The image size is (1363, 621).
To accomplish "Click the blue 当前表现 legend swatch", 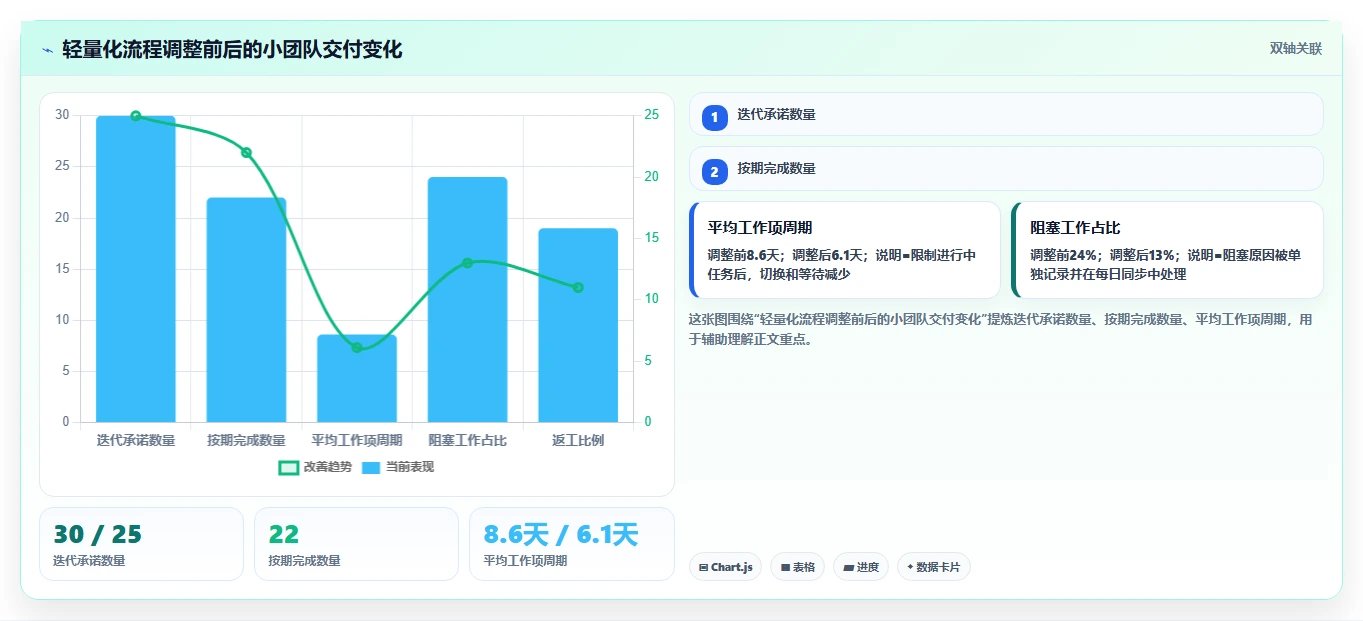I will (x=371, y=467).
